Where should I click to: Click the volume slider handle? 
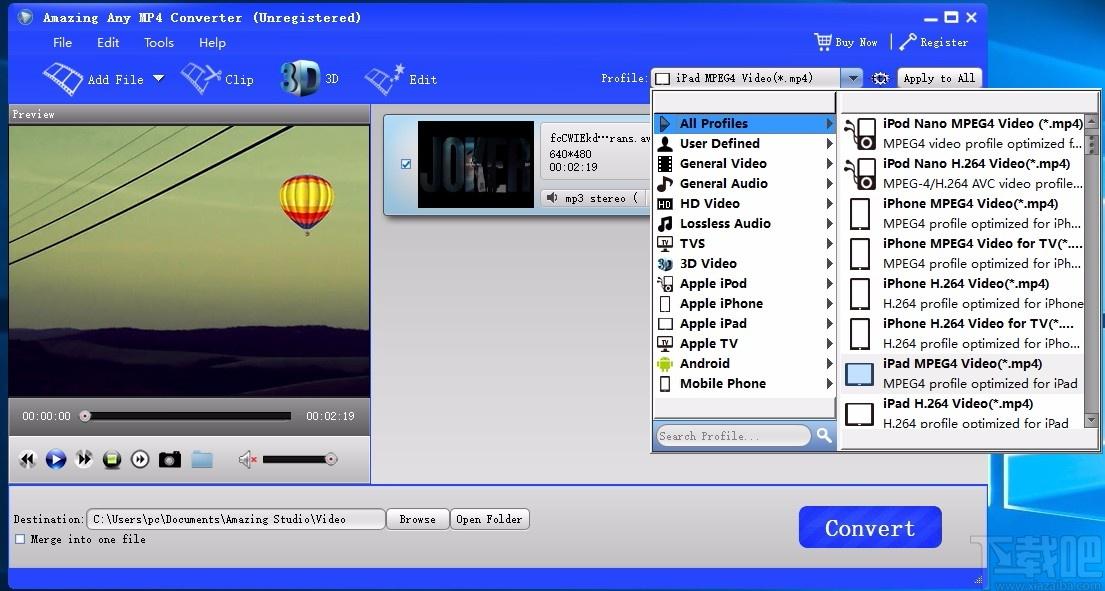[x=331, y=460]
